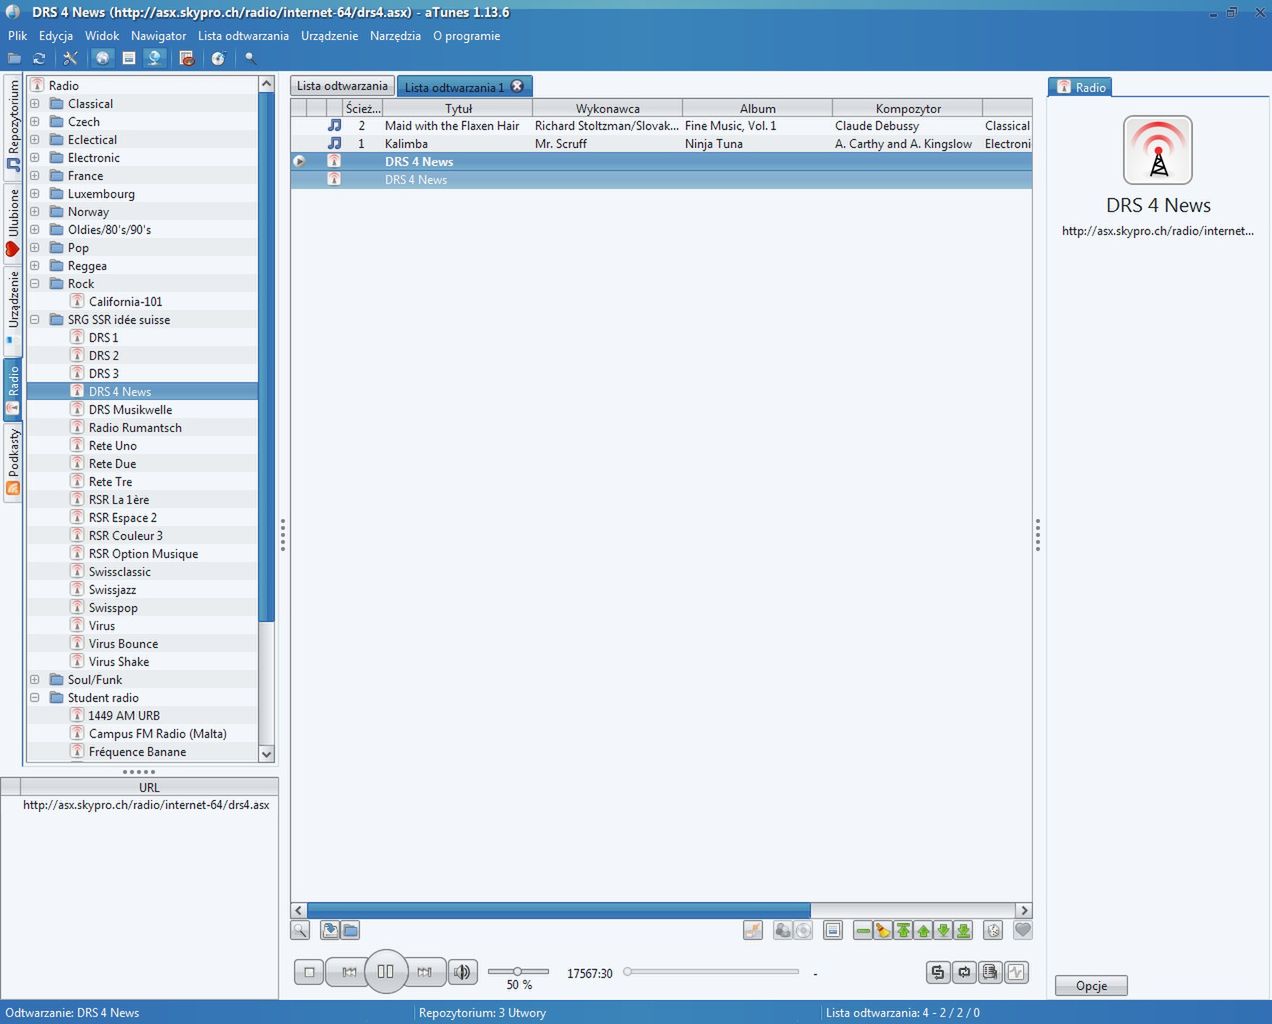
Task: Toggle repeat mode button
Action: coord(964,972)
